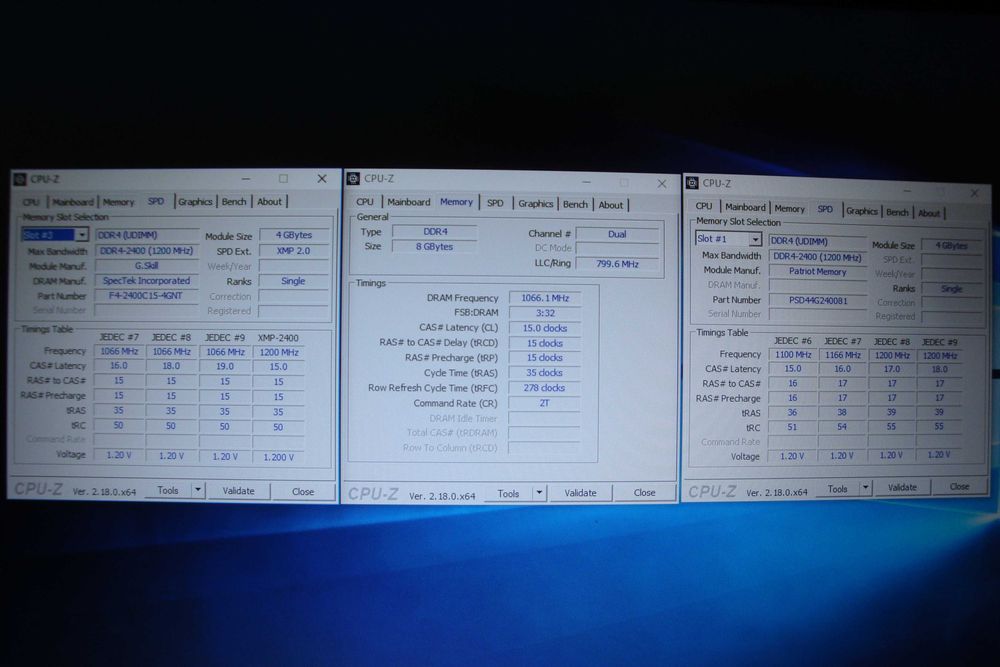
Task: Click 1200 MHz XMP-2400 frequency cell
Action: tap(279, 353)
